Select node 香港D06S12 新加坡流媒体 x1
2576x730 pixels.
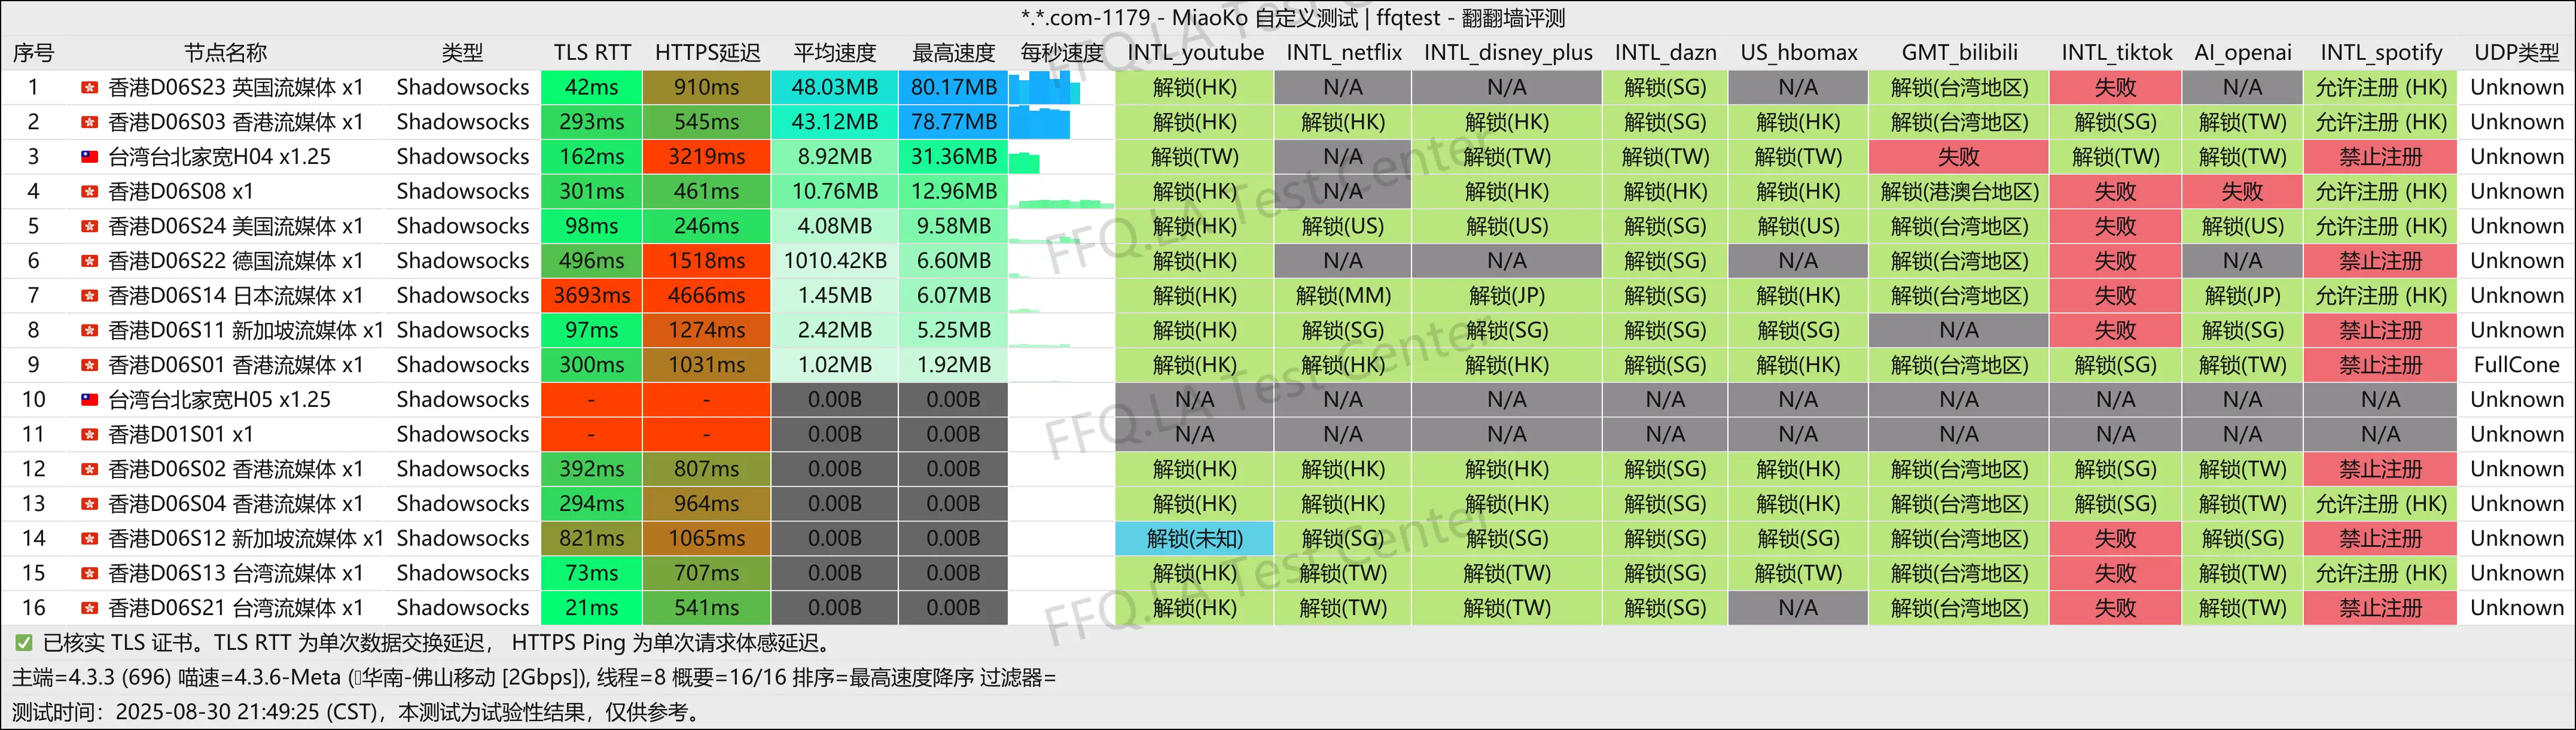tap(246, 539)
